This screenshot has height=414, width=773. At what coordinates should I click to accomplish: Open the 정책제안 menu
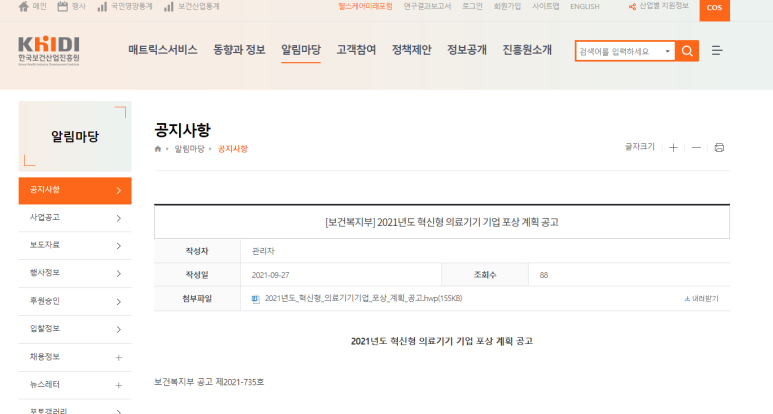pyautogui.click(x=411, y=50)
